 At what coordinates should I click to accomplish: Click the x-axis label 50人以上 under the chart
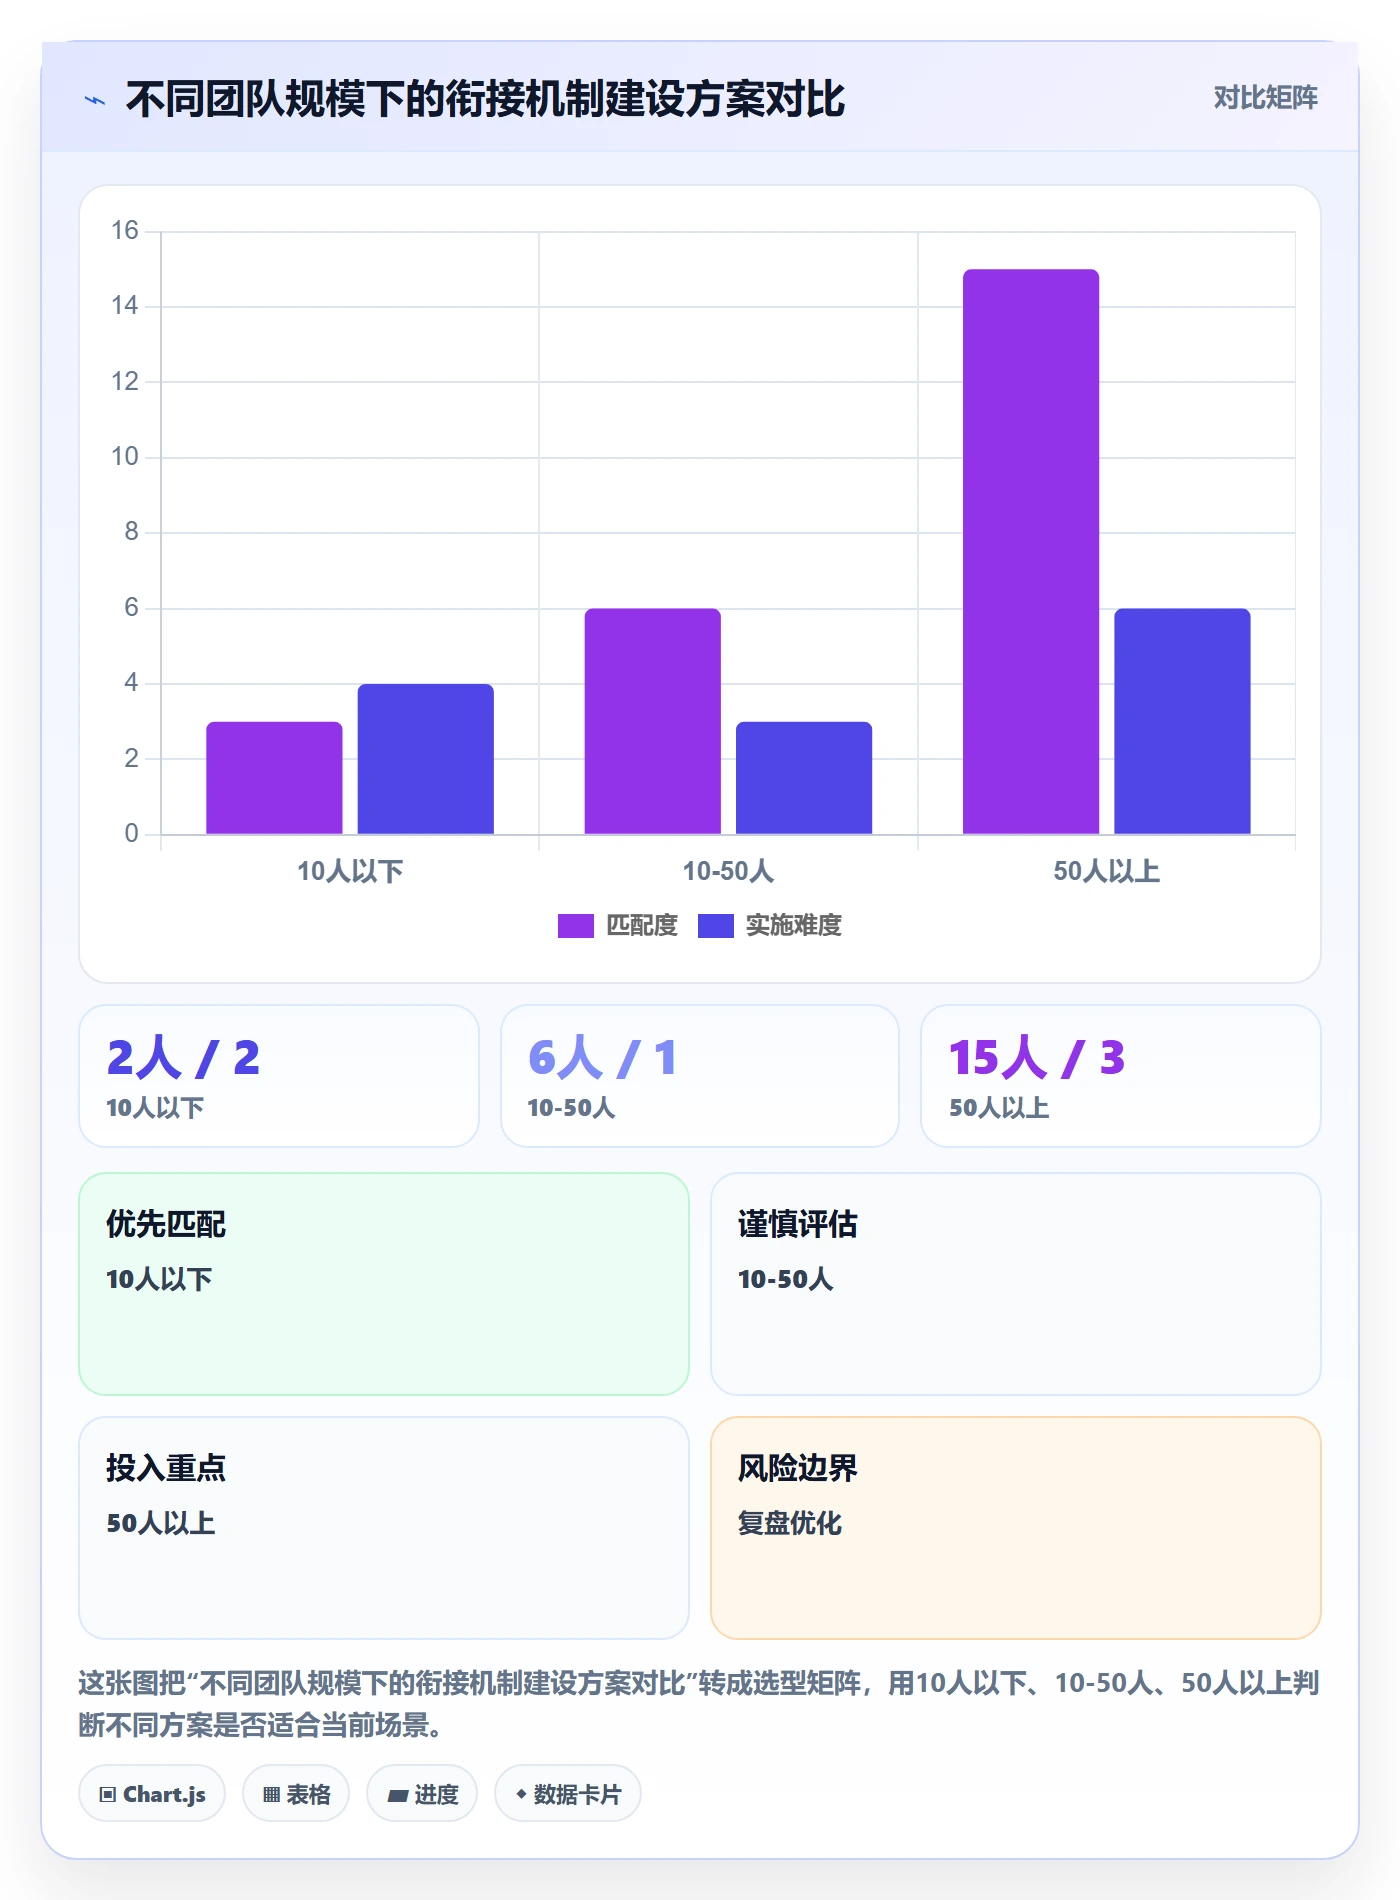tap(1106, 871)
